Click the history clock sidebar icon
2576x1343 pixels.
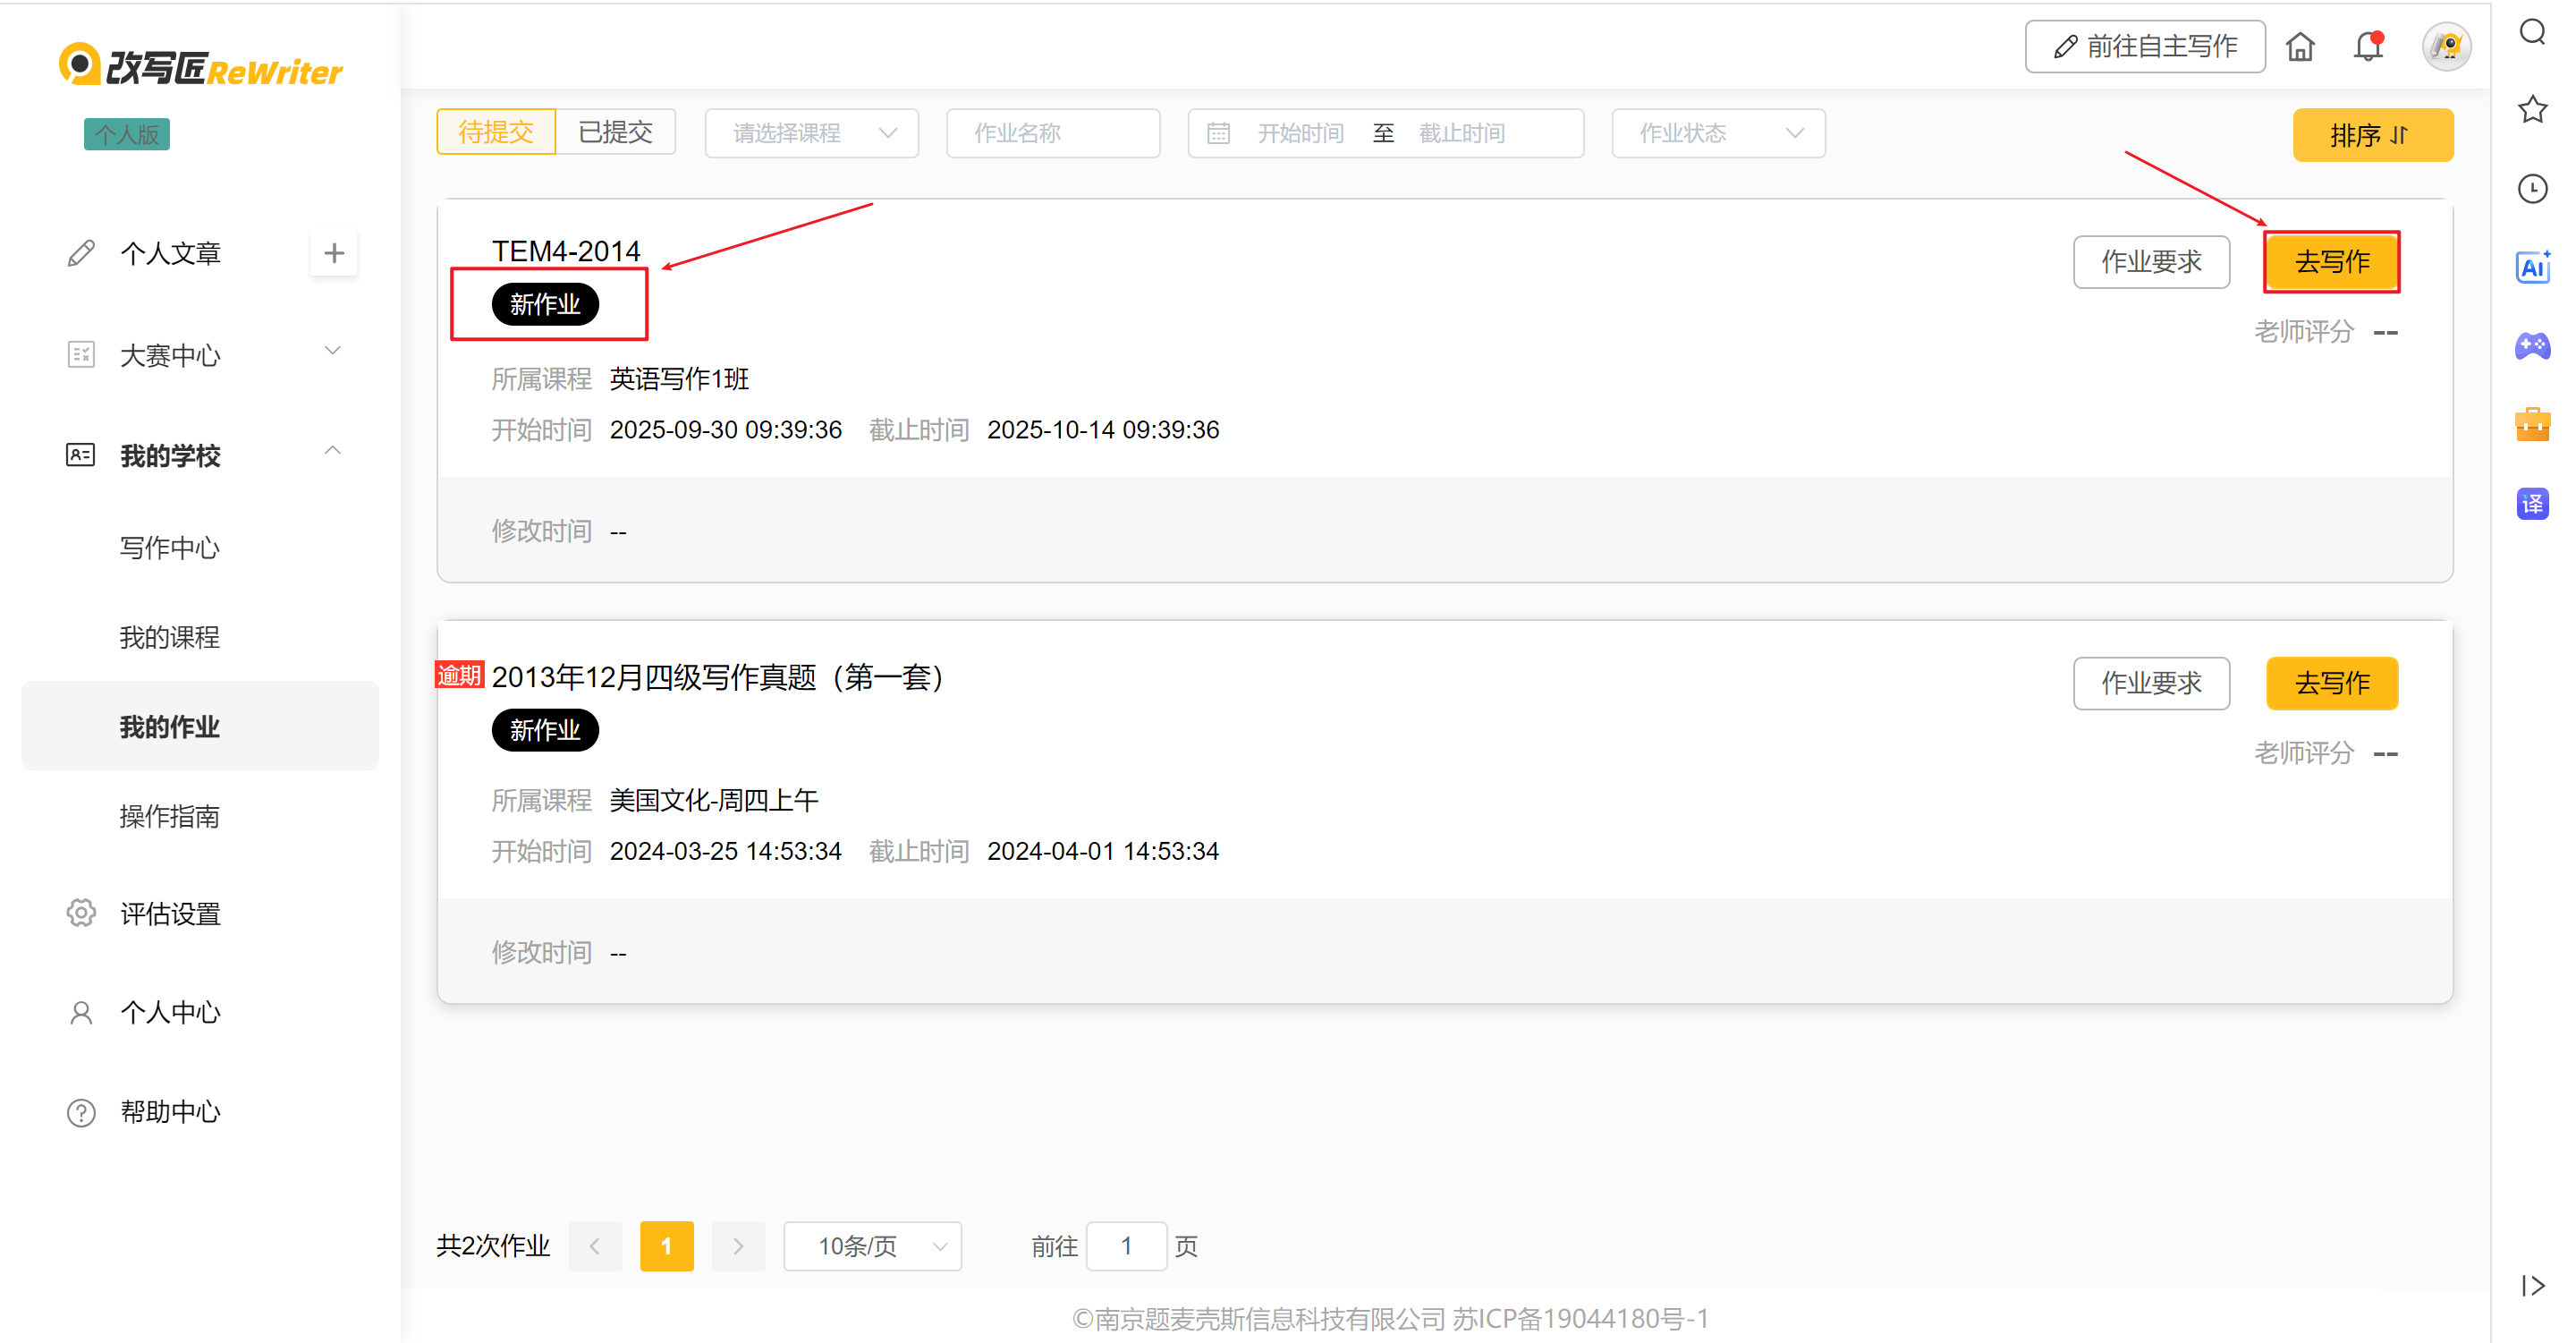pos(2532,188)
